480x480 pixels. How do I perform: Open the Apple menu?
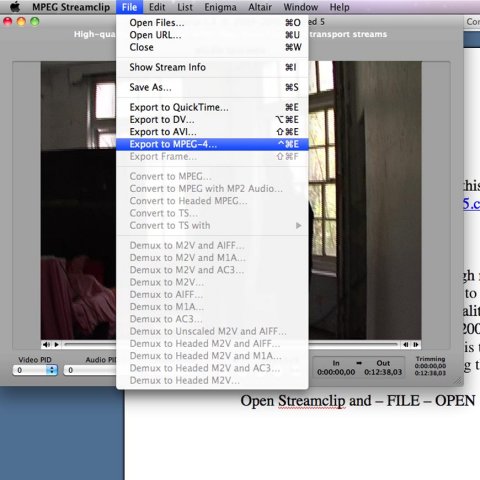click(15, 7)
